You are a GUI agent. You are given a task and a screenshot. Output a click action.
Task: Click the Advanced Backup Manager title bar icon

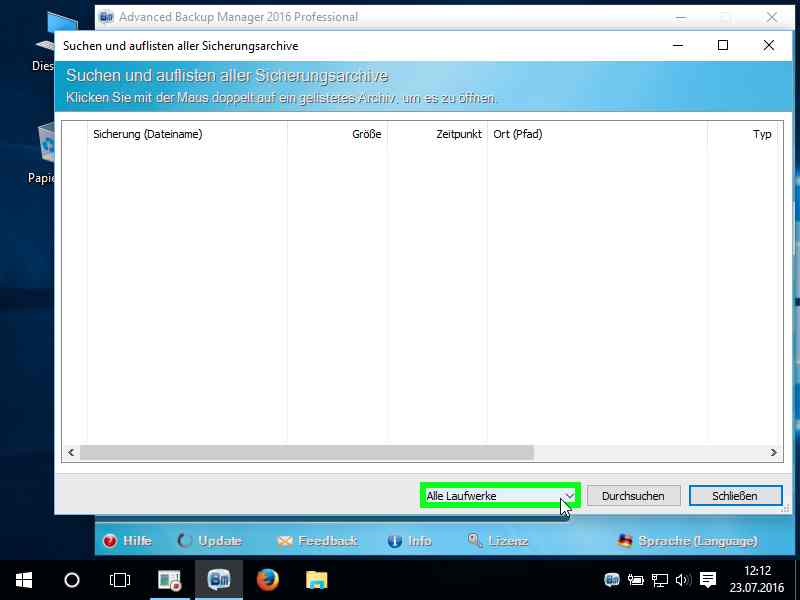pyautogui.click(x=106, y=17)
